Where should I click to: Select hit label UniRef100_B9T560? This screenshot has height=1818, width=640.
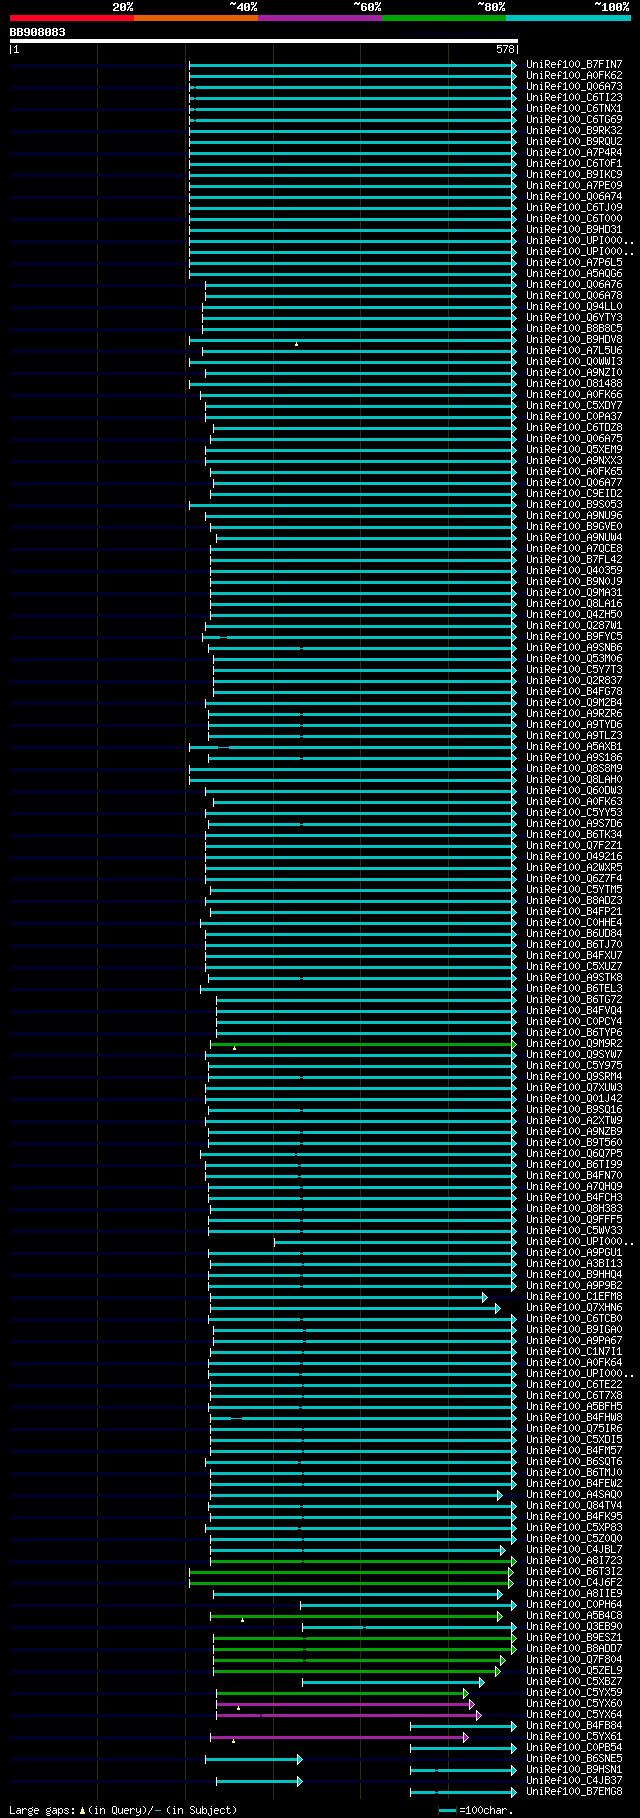574,1143
